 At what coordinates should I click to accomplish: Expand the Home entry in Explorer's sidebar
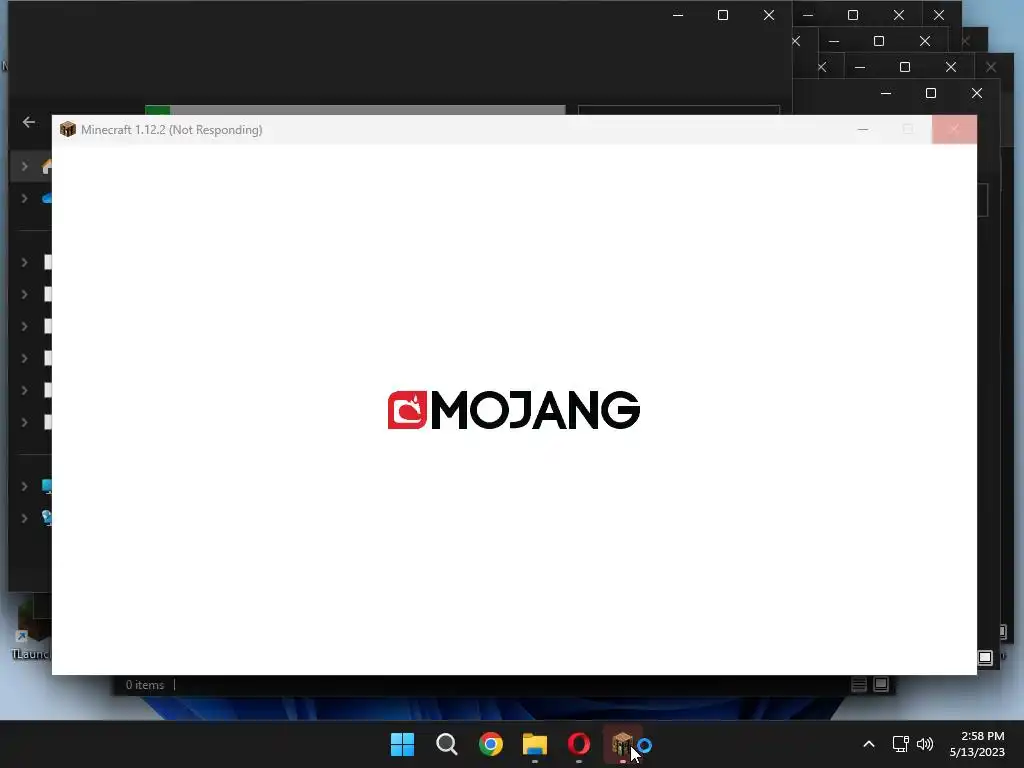click(24, 167)
